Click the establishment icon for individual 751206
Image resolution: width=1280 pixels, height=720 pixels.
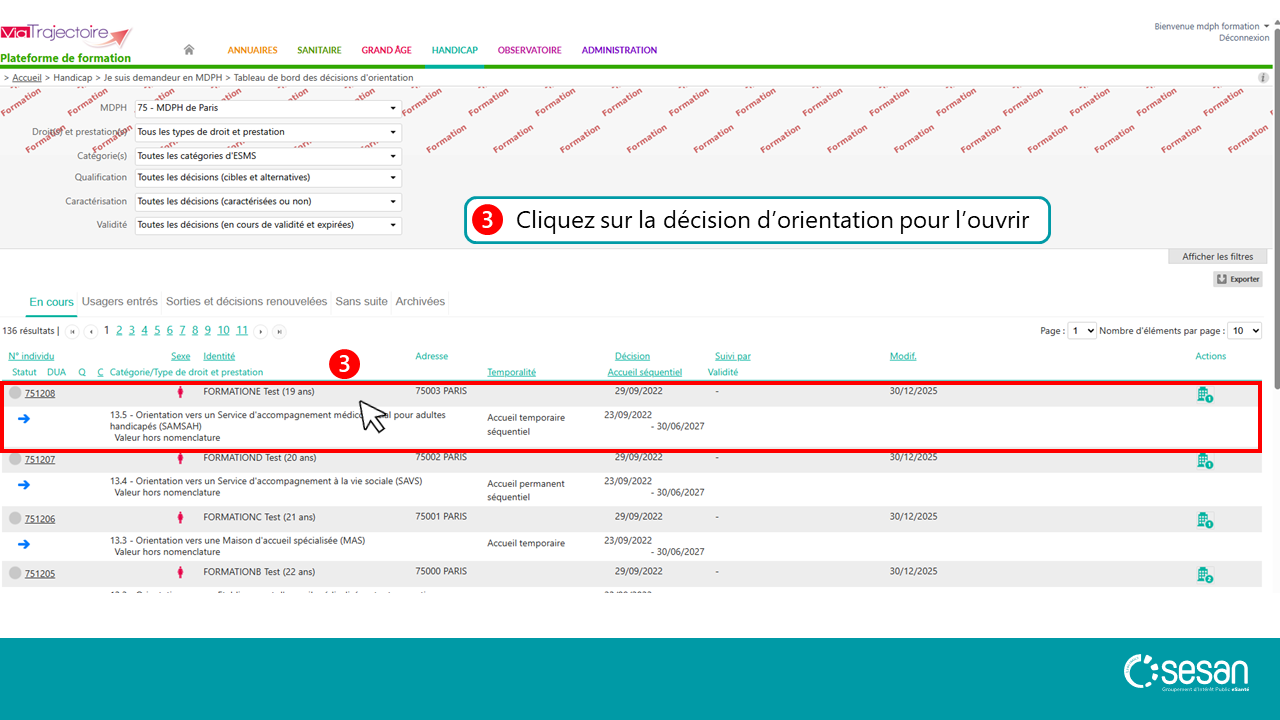(1204, 520)
